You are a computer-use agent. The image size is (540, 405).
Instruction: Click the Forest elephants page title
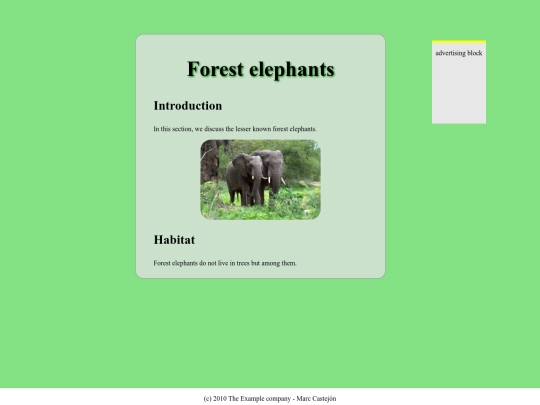(261, 70)
